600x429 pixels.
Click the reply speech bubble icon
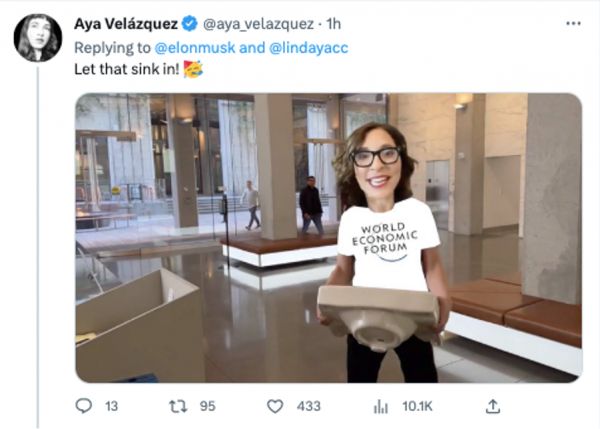point(83,406)
